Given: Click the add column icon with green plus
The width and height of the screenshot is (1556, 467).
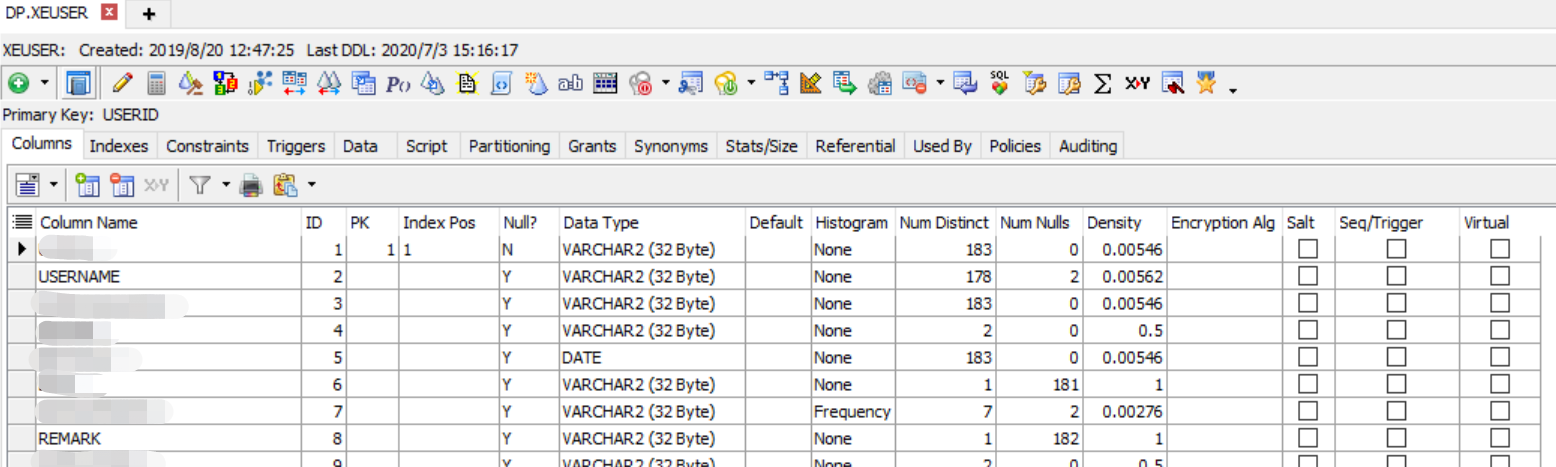Looking at the screenshot, I should click(x=87, y=184).
